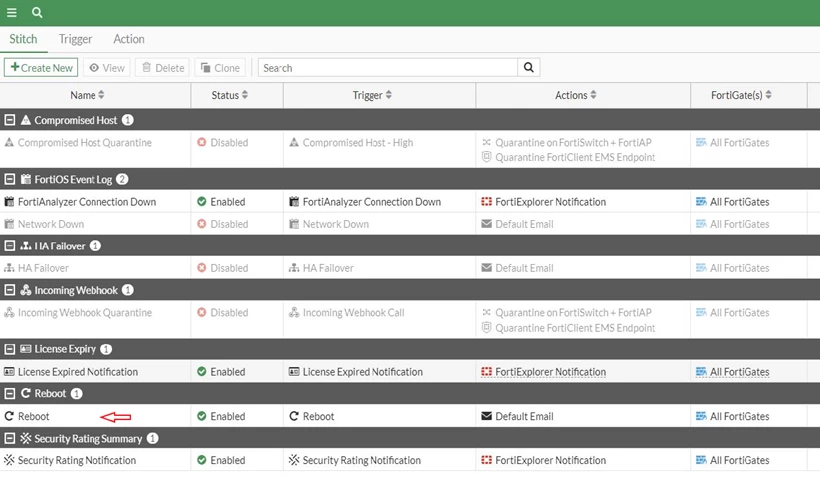The height and width of the screenshot is (480, 820).
Task: Click the Incoming Webhook header icon
Action: tap(26, 290)
